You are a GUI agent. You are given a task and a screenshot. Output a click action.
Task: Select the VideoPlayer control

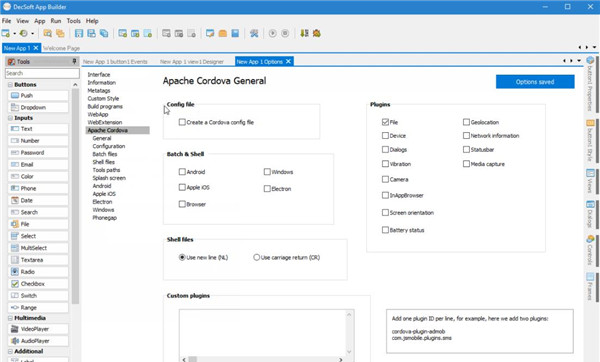tap(38, 329)
